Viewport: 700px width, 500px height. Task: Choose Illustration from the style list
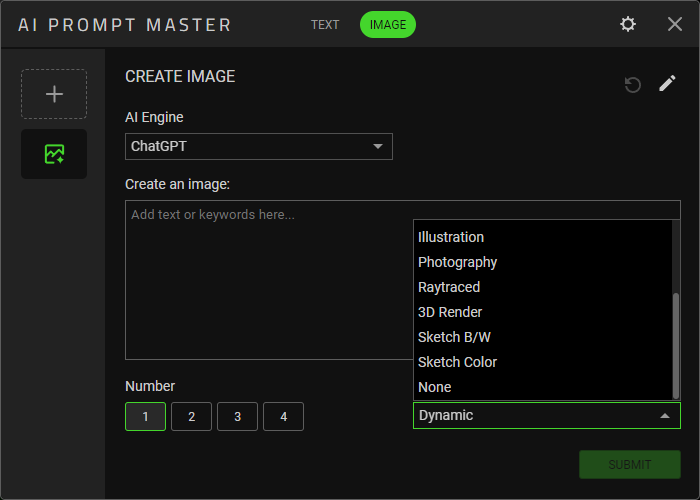tap(451, 237)
